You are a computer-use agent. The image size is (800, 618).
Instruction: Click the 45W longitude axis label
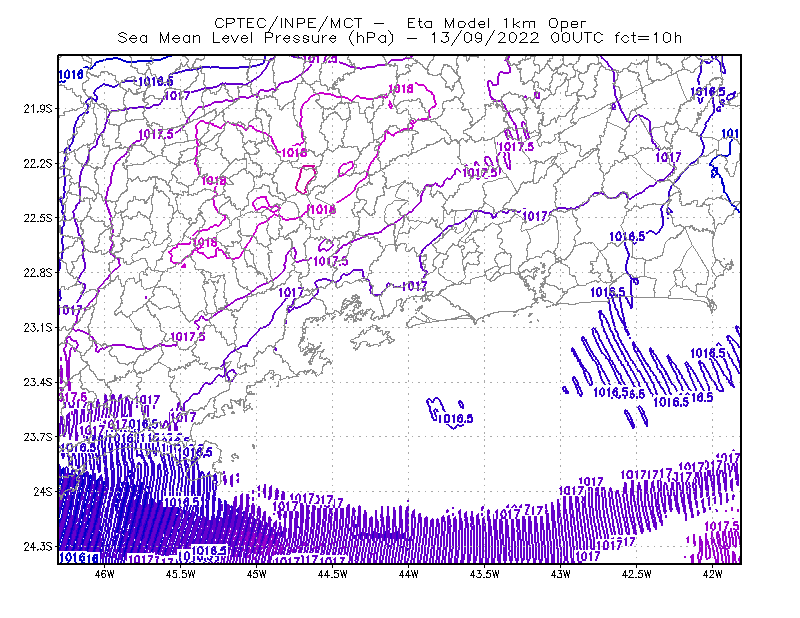tap(257, 574)
